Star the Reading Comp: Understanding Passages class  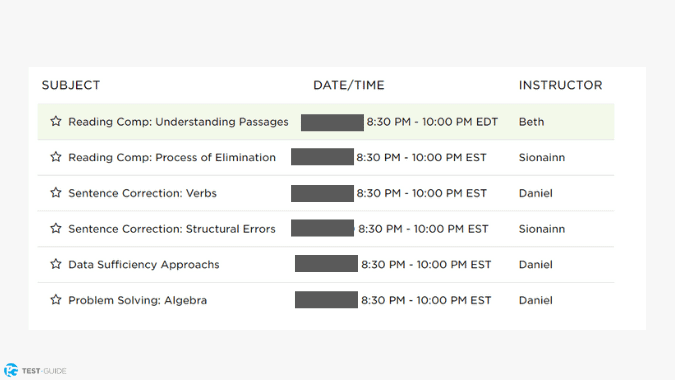click(x=56, y=121)
